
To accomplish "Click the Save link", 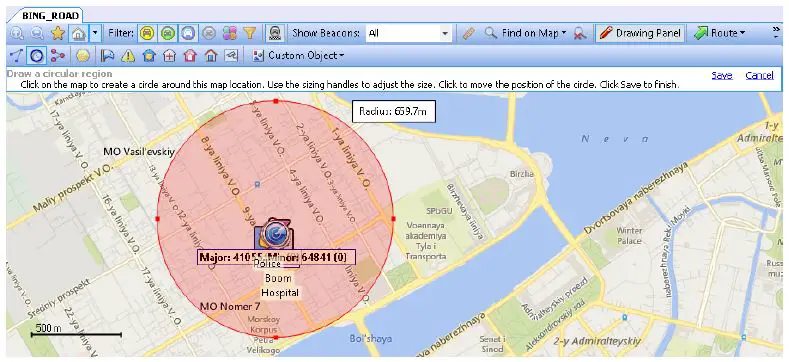I will (x=722, y=75).
